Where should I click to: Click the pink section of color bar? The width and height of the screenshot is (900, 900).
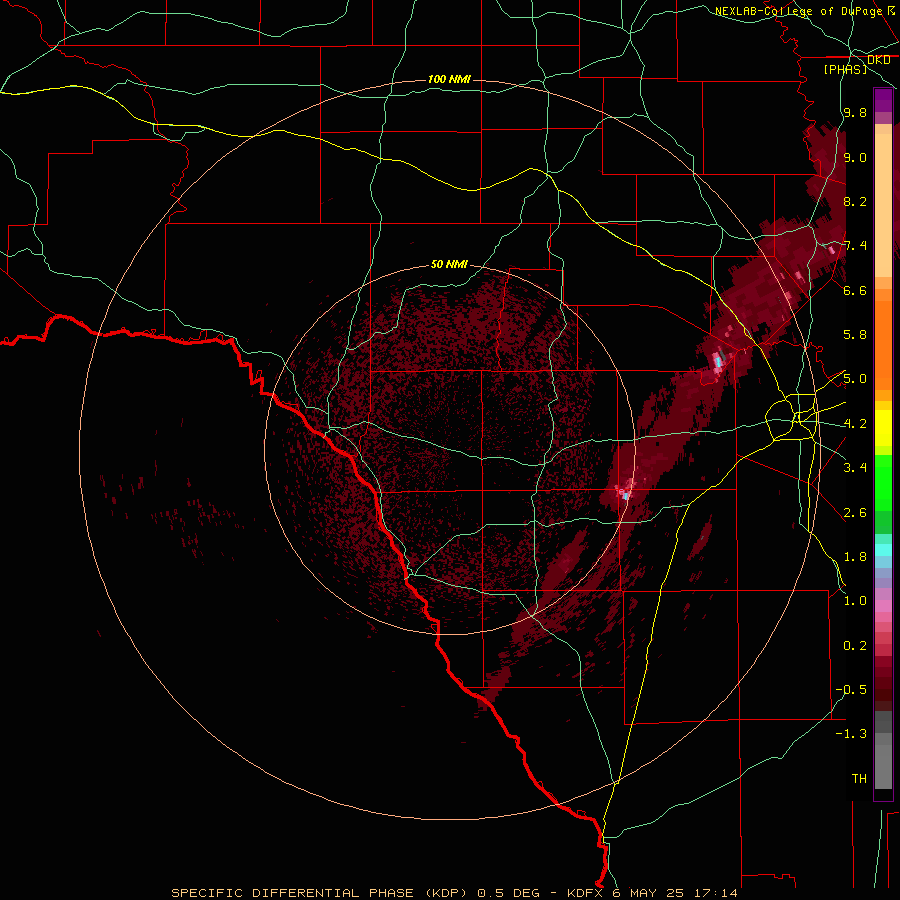click(883, 606)
